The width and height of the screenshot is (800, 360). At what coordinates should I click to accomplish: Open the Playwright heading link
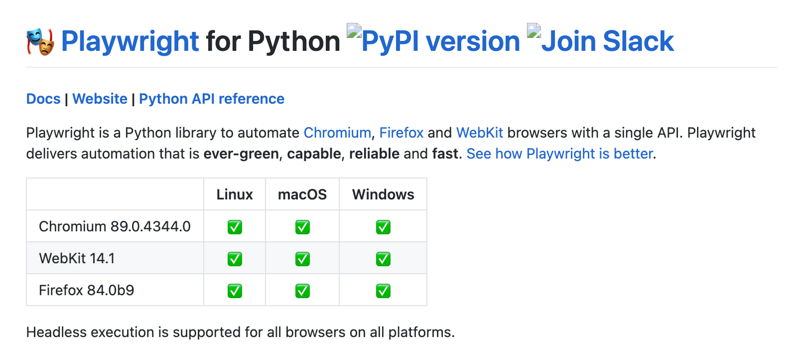[x=130, y=41]
